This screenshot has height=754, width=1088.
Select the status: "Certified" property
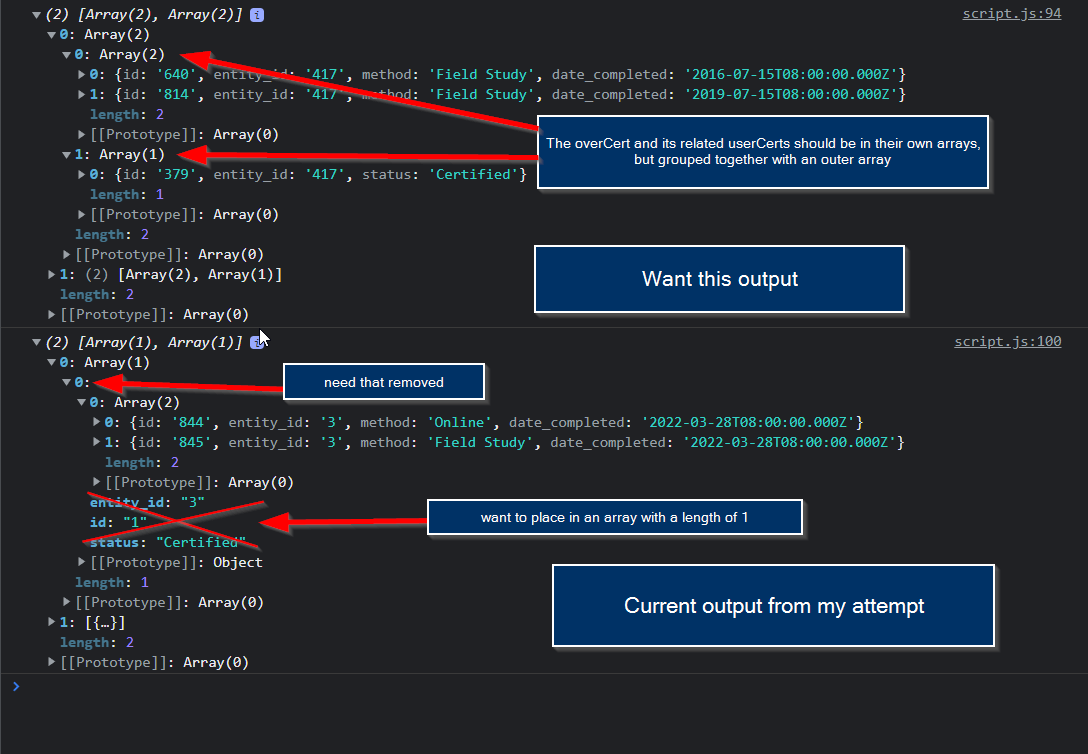(x=167, y=542)
